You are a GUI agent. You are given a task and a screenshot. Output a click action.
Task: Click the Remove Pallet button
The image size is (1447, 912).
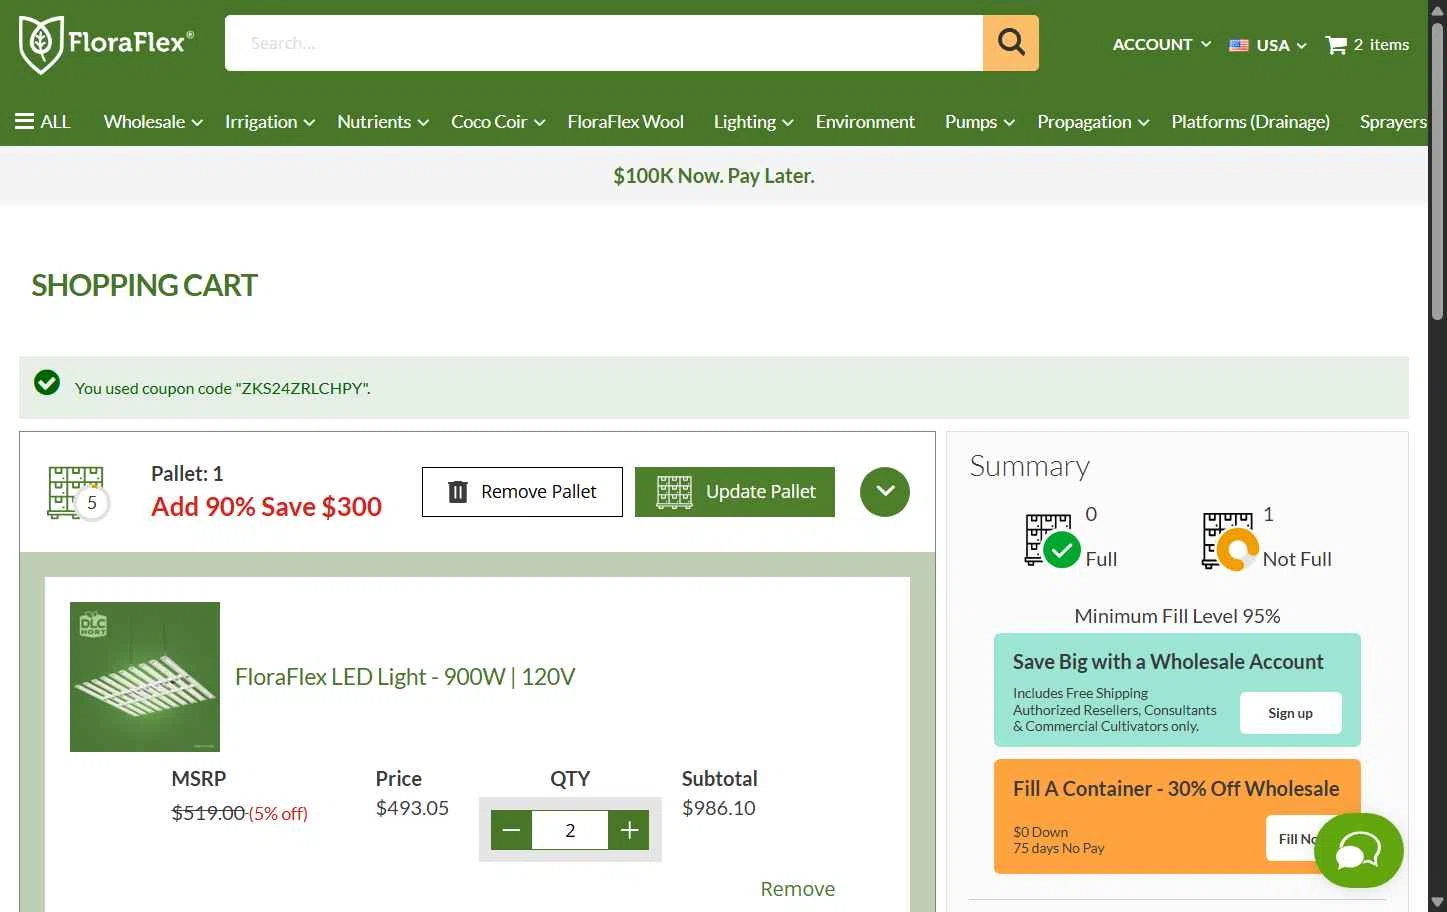pos(522,492)
